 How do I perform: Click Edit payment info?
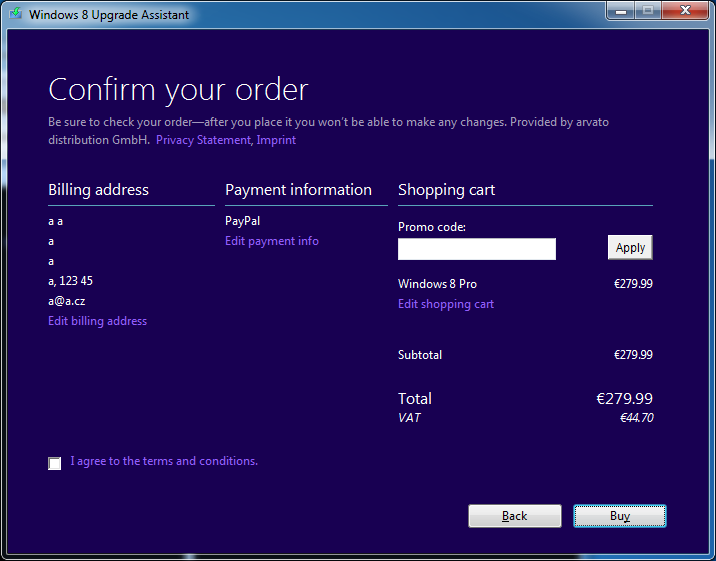click(x=272, y=241)
